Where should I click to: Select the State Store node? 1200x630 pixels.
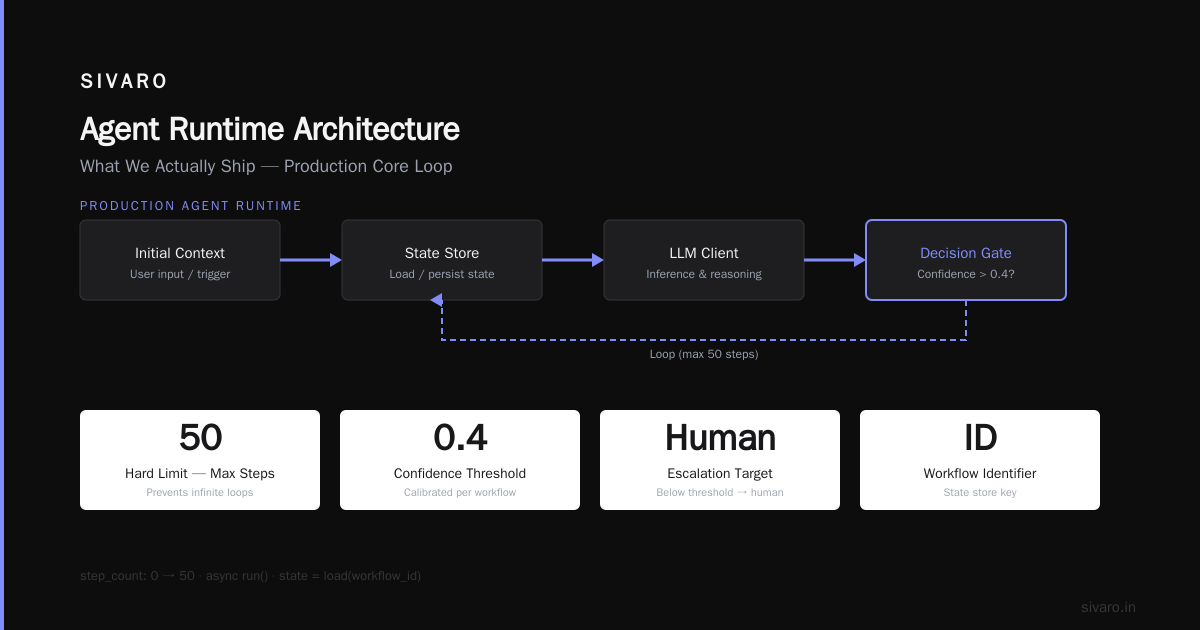click(x=442, y=260)
